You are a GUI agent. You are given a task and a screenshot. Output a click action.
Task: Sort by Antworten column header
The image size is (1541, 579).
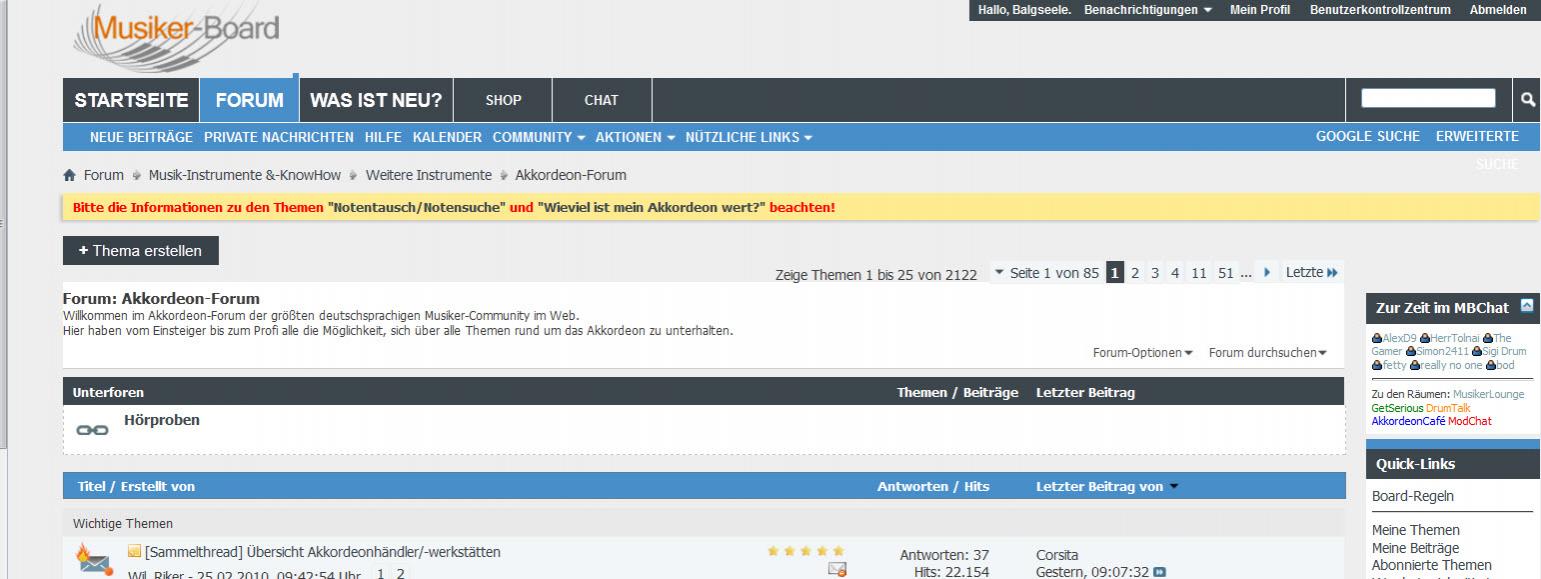(912, 487)
